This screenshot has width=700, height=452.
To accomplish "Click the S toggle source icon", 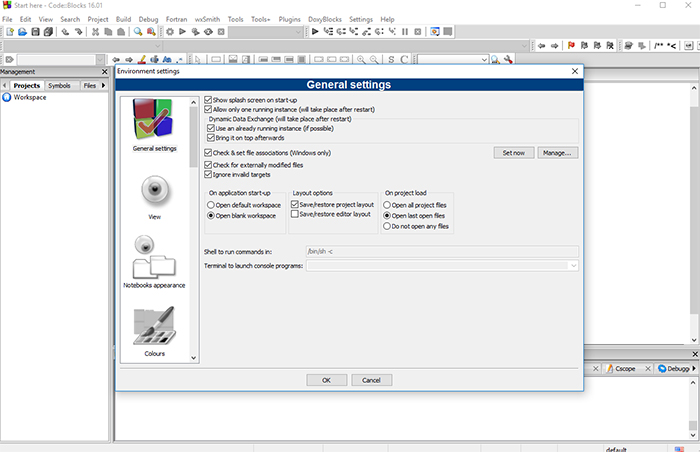I will (391, 59).
